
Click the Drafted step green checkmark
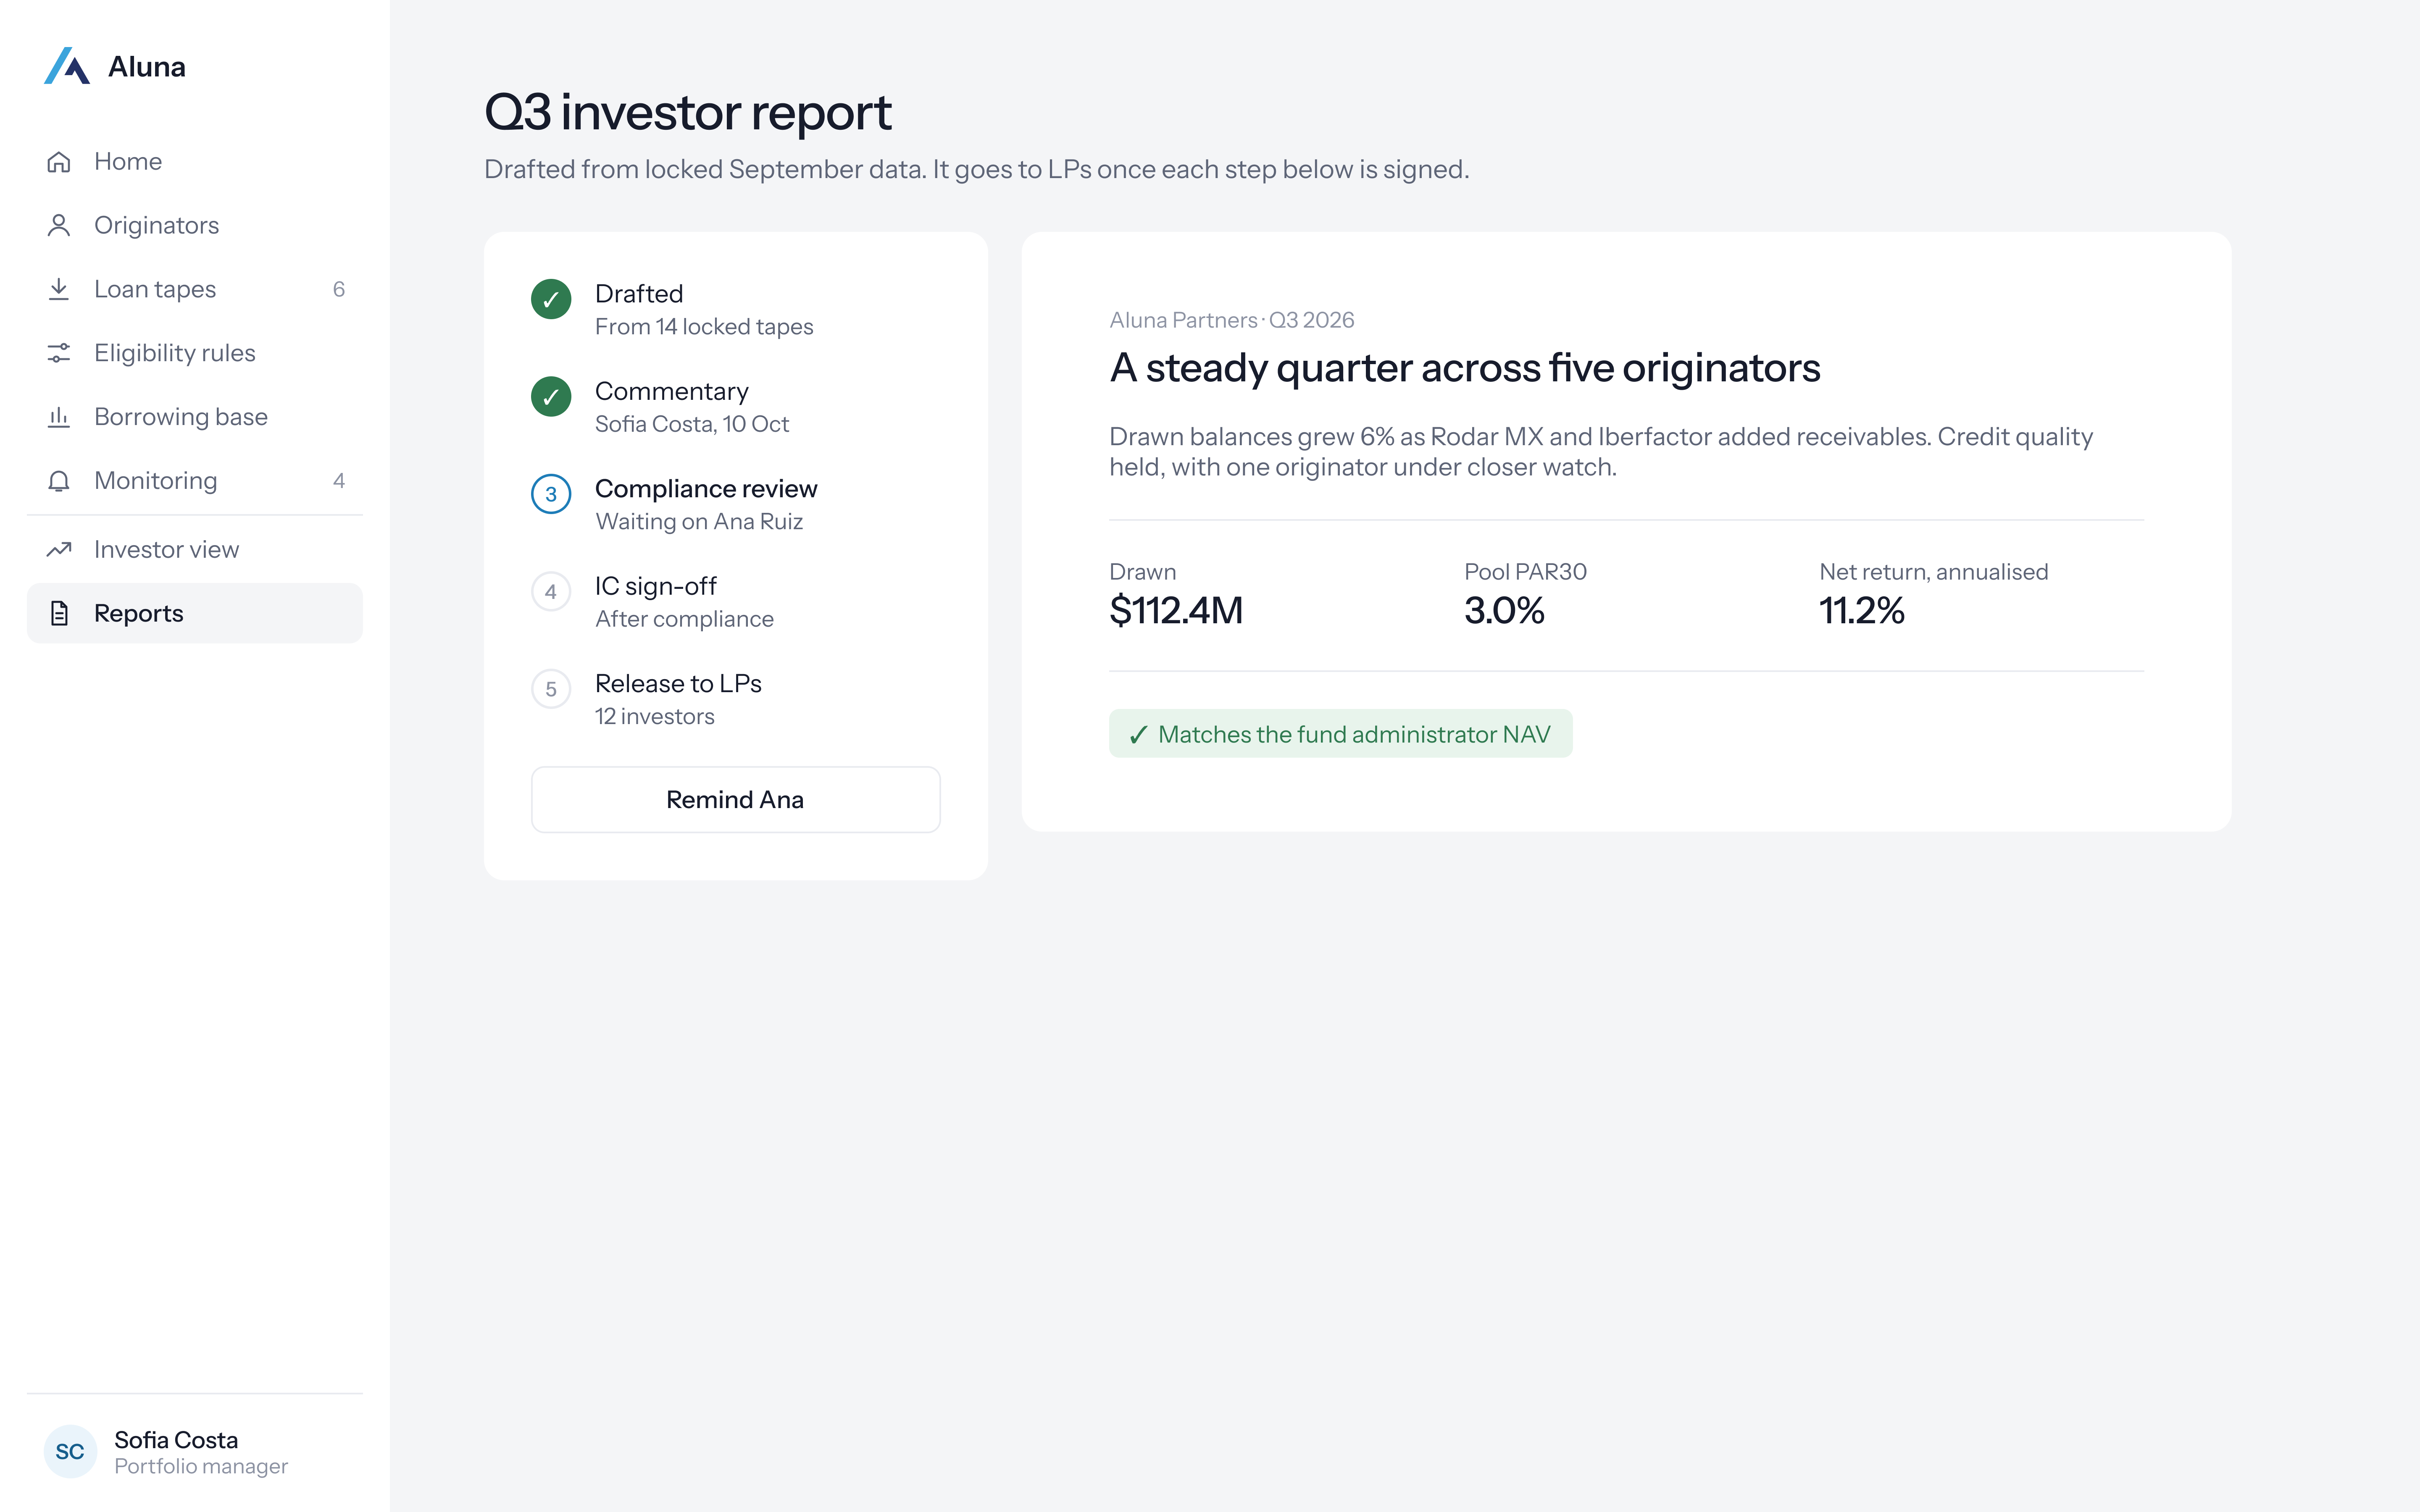coord(551,299)
